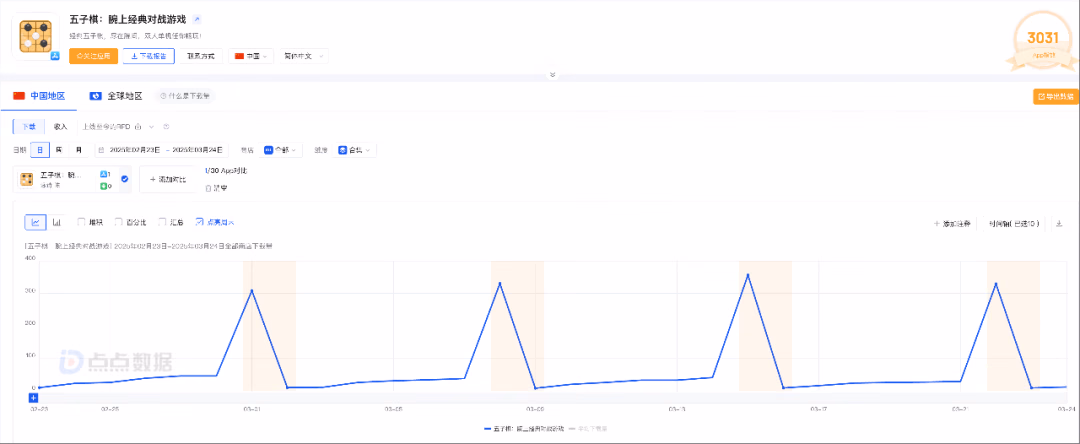Click the chart download icon
The height and width of the screenshot is (444, 1080).
(1059, 223)
